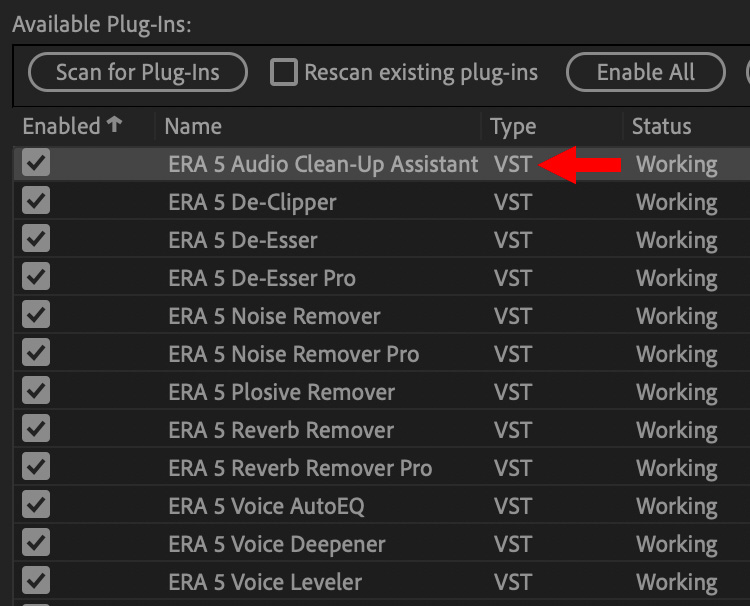Select the 'ERA 5 Noise Remover' name text
Screen dimensions: 750x606
coord(275,316)
